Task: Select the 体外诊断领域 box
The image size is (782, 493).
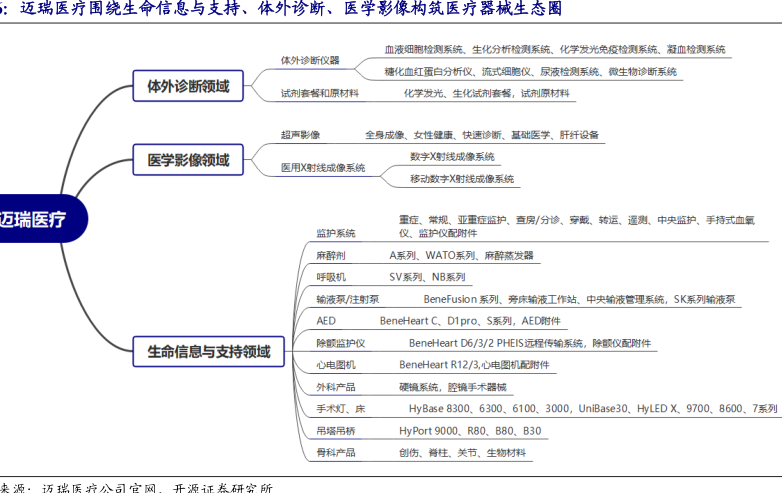Action: (x=188, y=86)
